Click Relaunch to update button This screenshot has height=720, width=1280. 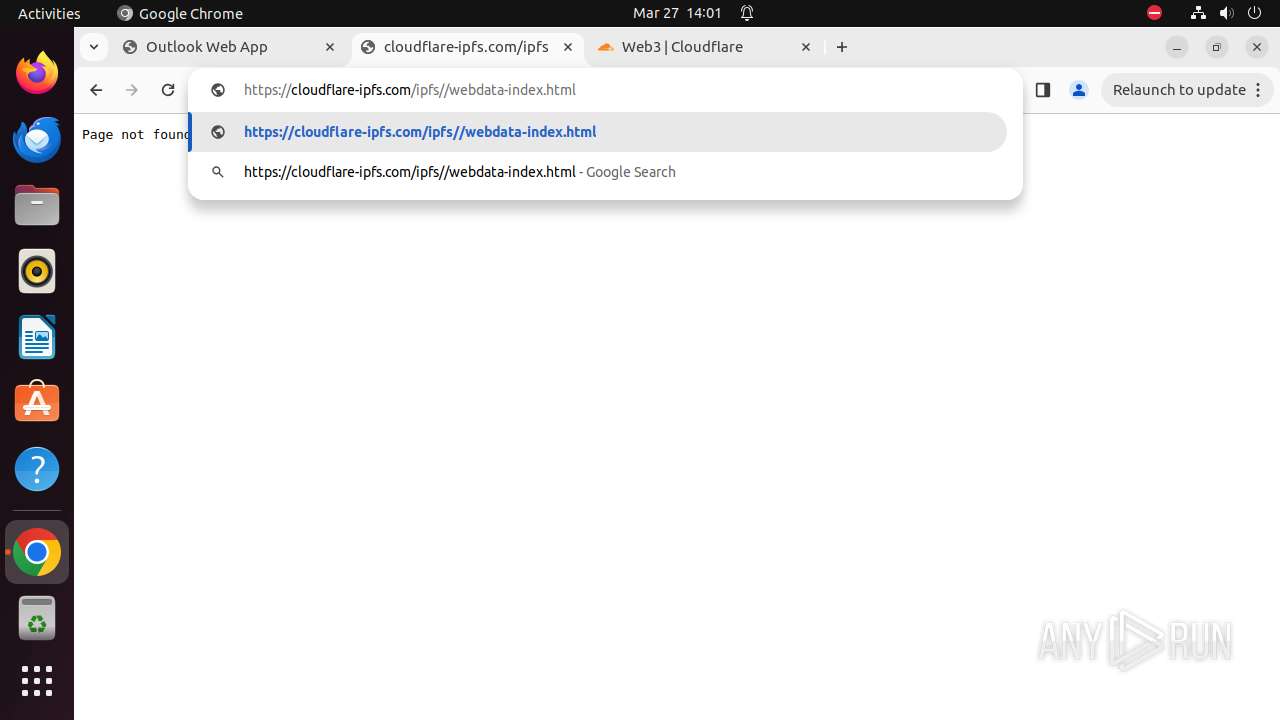1187,90
